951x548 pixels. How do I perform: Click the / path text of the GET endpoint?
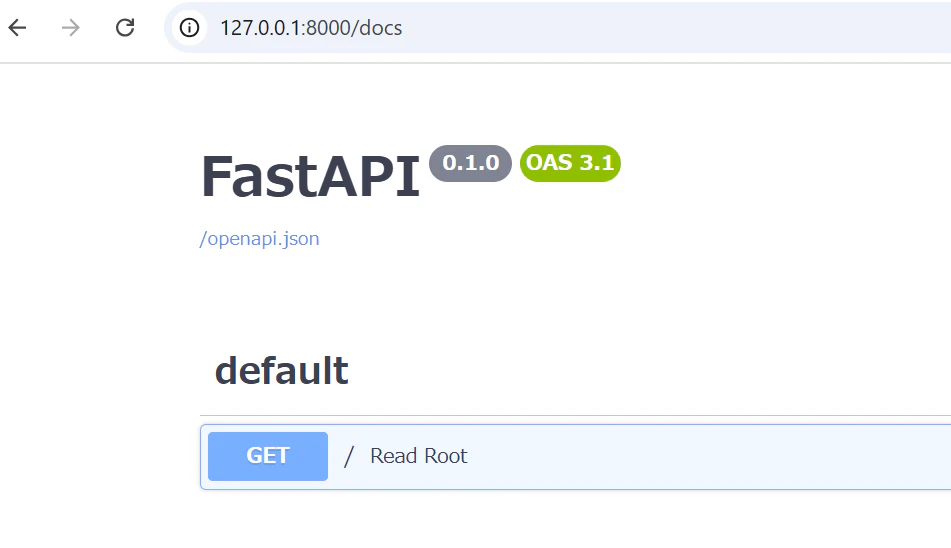pyautogui.click(x=349, y=456)
